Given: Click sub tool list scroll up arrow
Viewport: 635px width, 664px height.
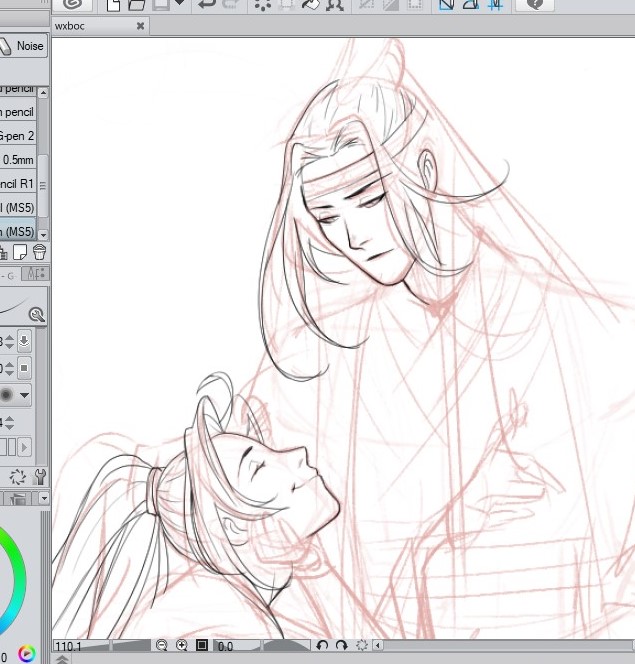Looking at the screenshot, I should pyautogui.click(x=43, y=93).
